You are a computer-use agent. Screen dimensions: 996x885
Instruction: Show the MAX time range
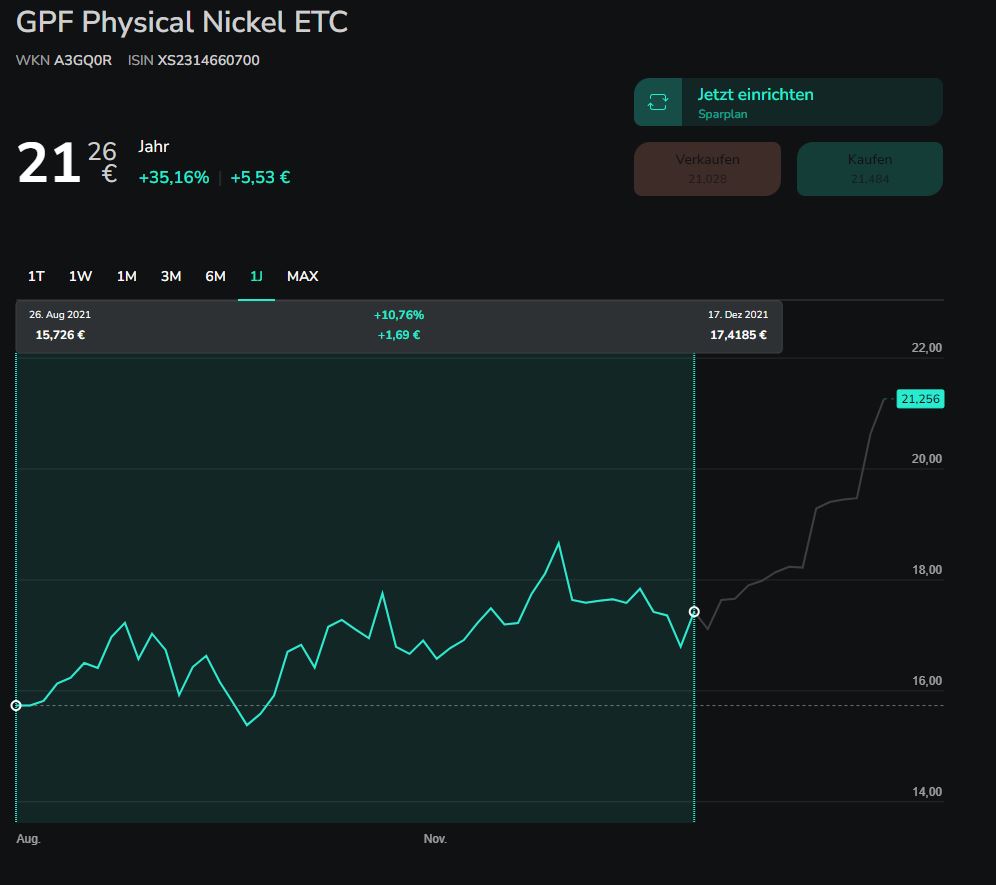point(302,276)
